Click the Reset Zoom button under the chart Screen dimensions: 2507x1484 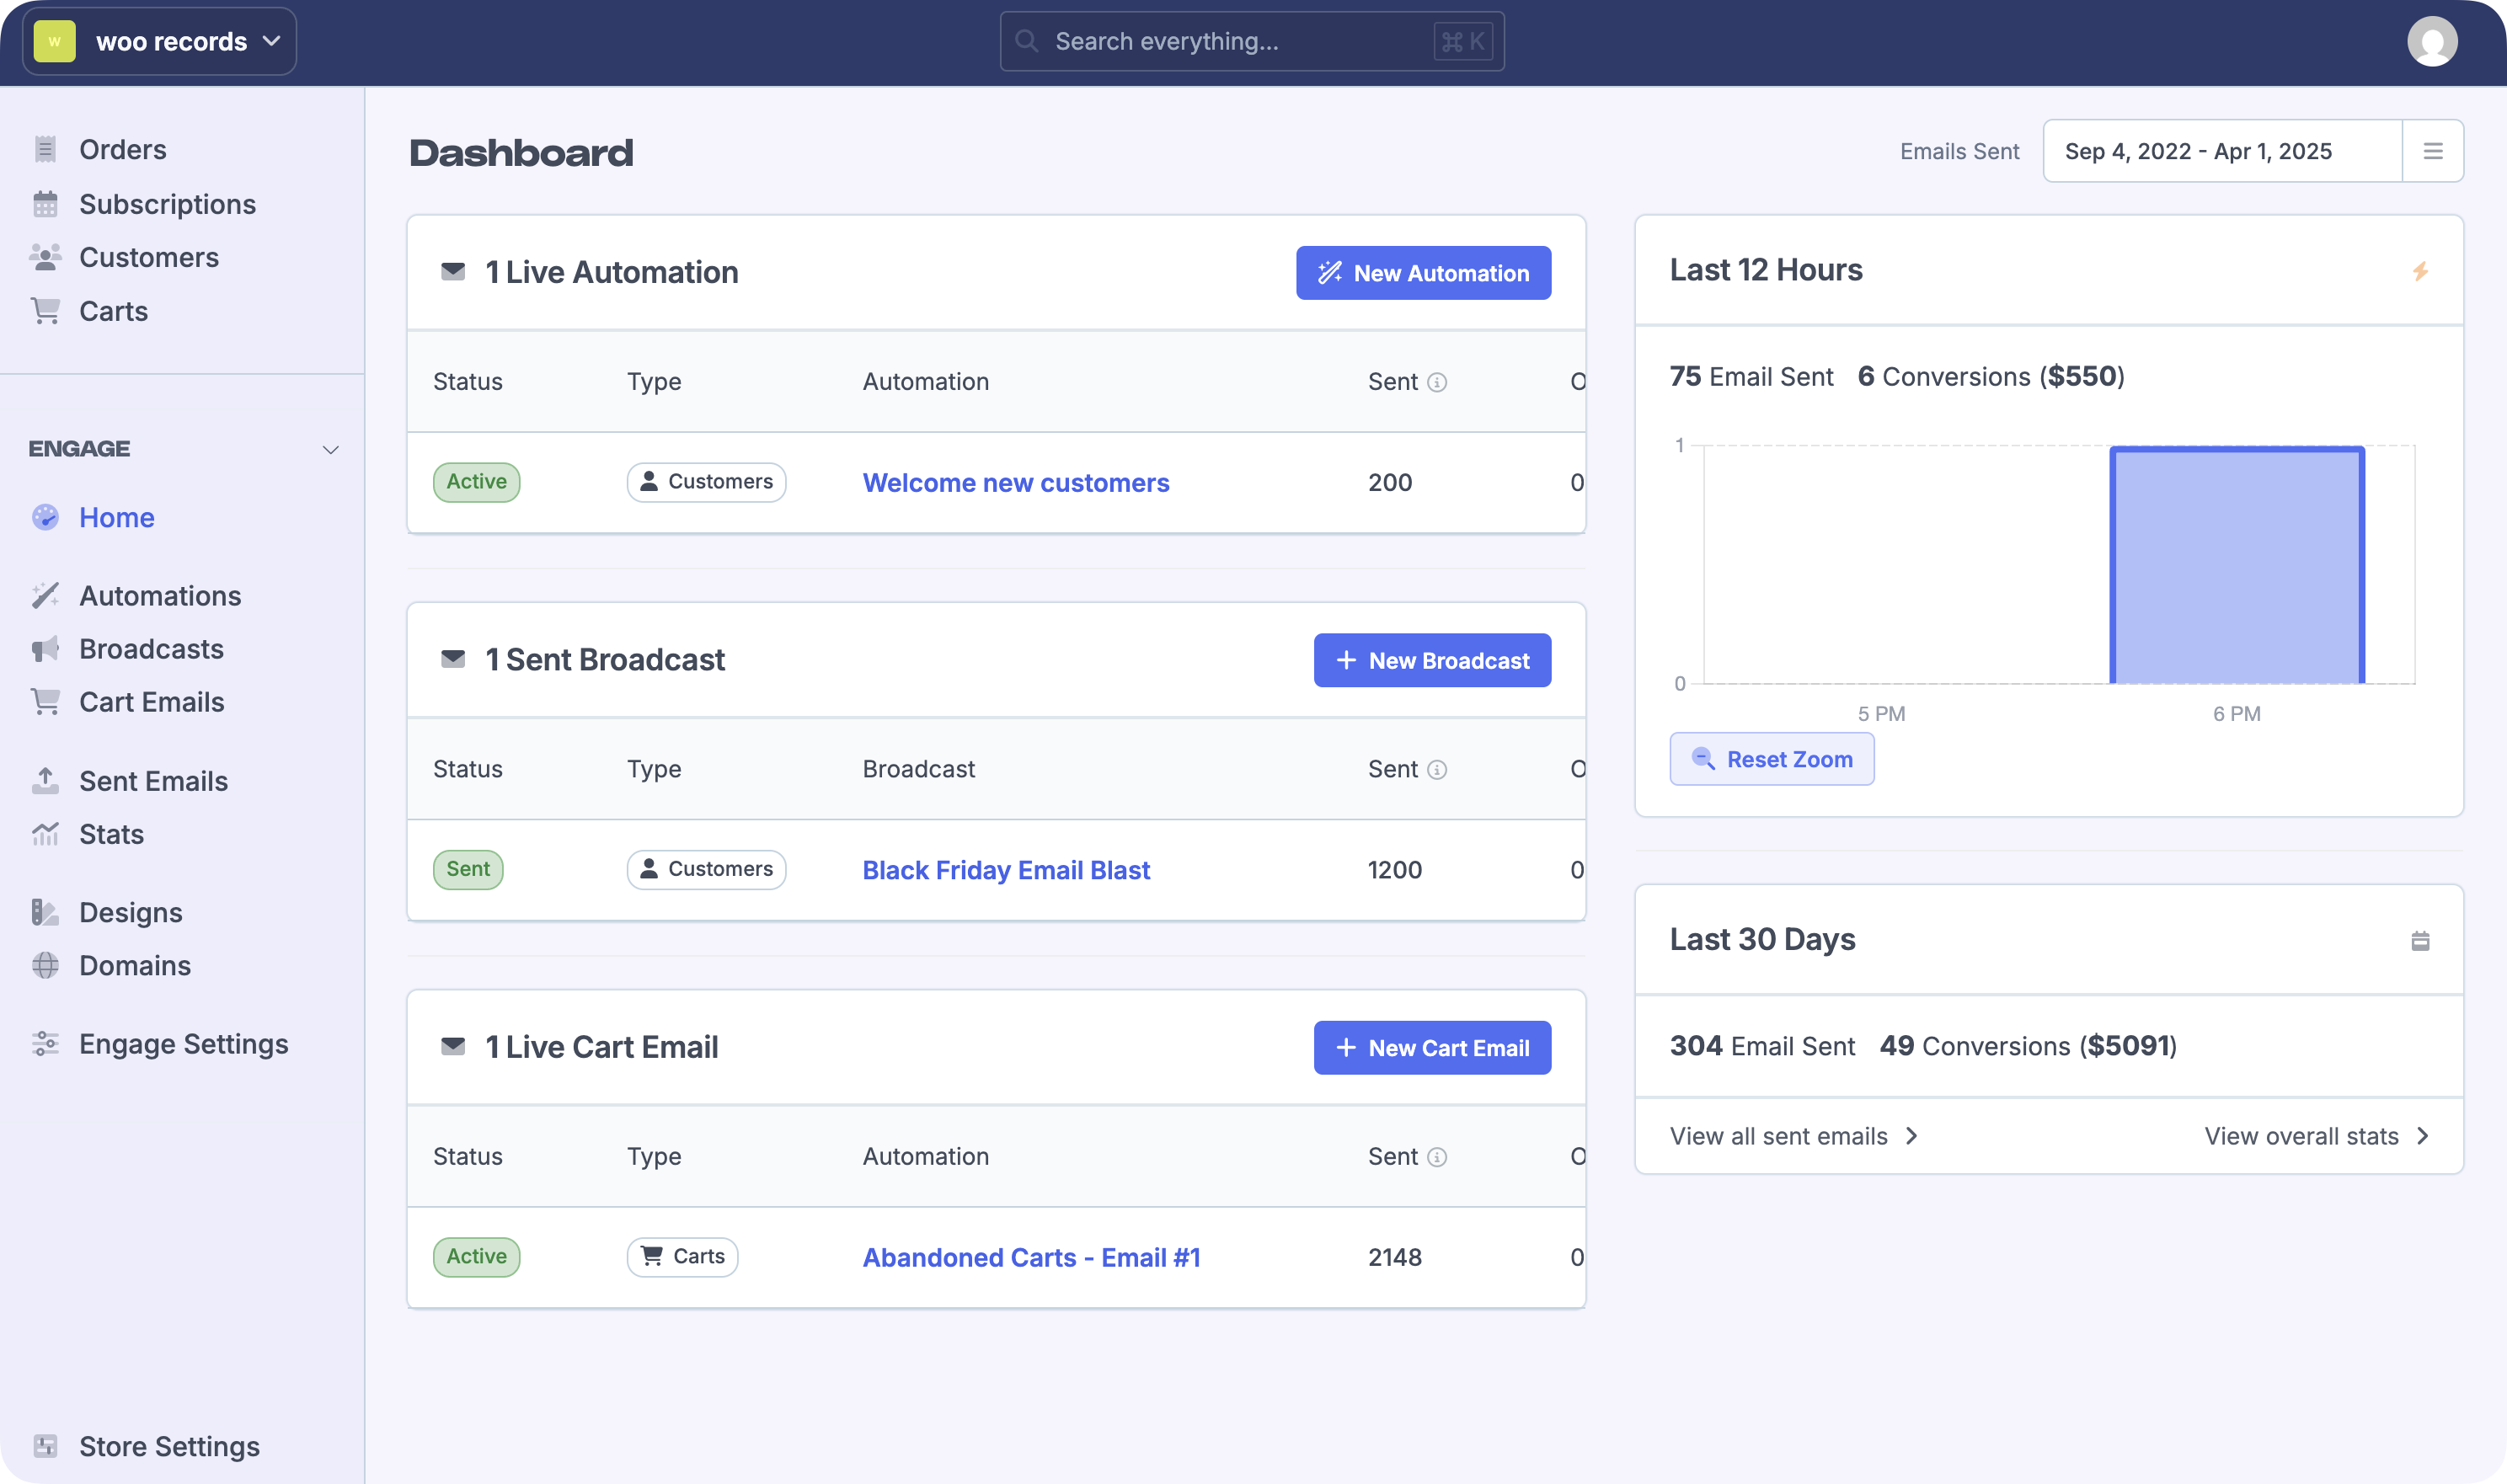pos(1771,759)
